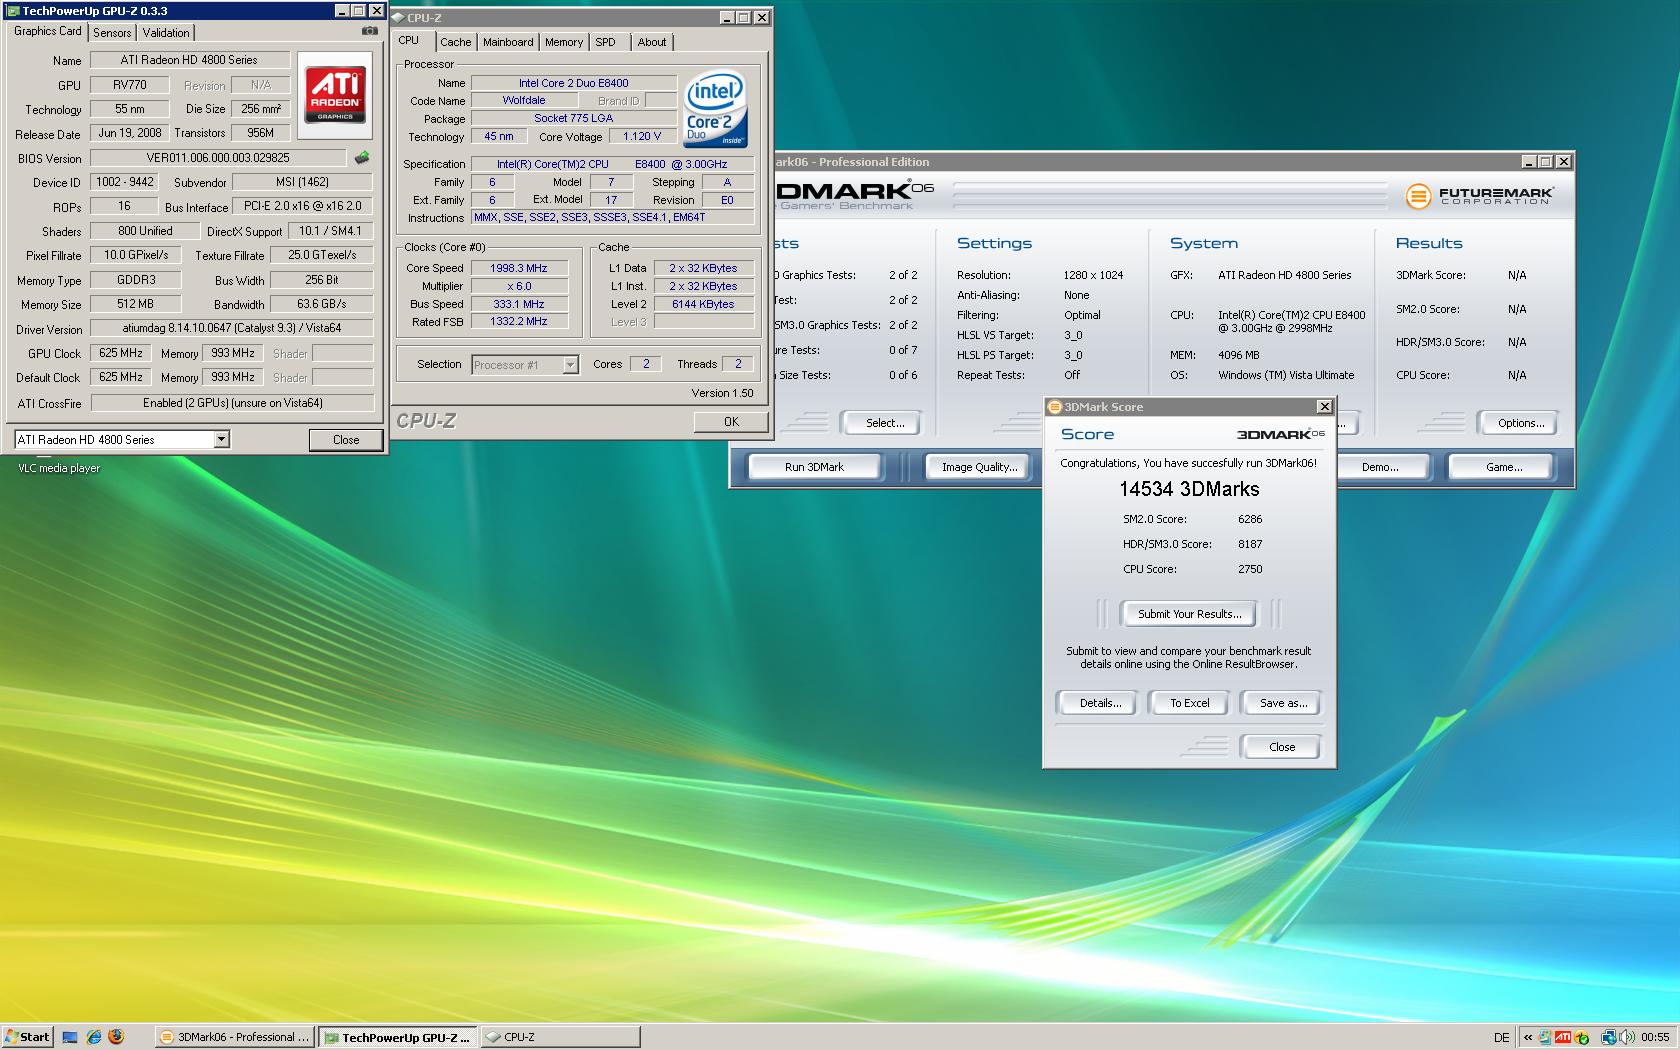Click the Image Quality... button
The height and width of the screenshot is (1050, 1680).
point(979,467)
